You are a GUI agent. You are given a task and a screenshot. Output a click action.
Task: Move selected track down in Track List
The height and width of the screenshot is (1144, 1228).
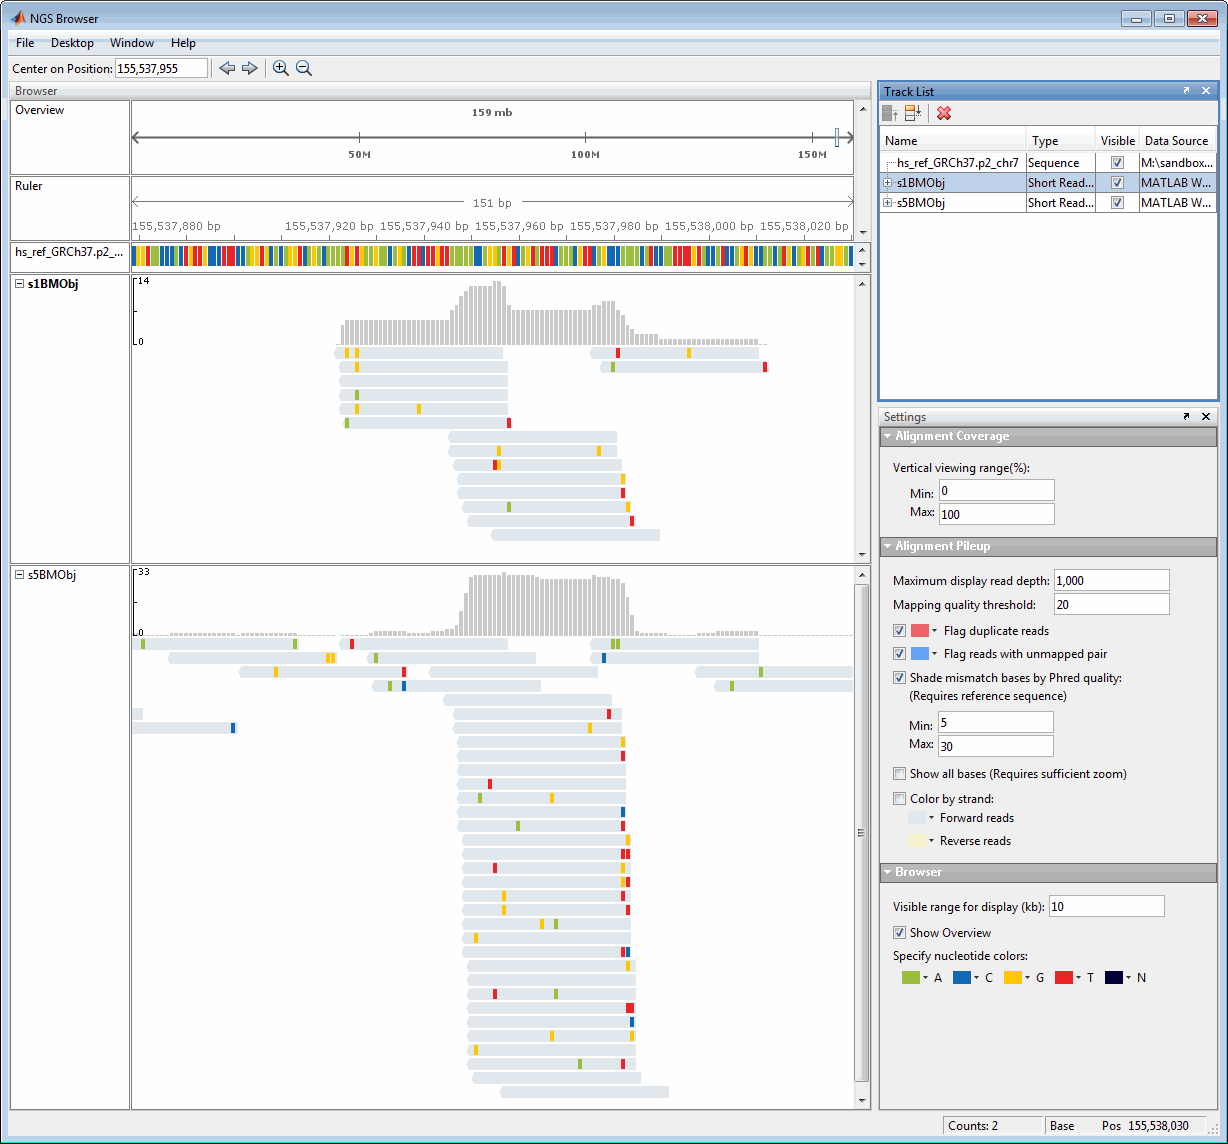tap(913, 113)
